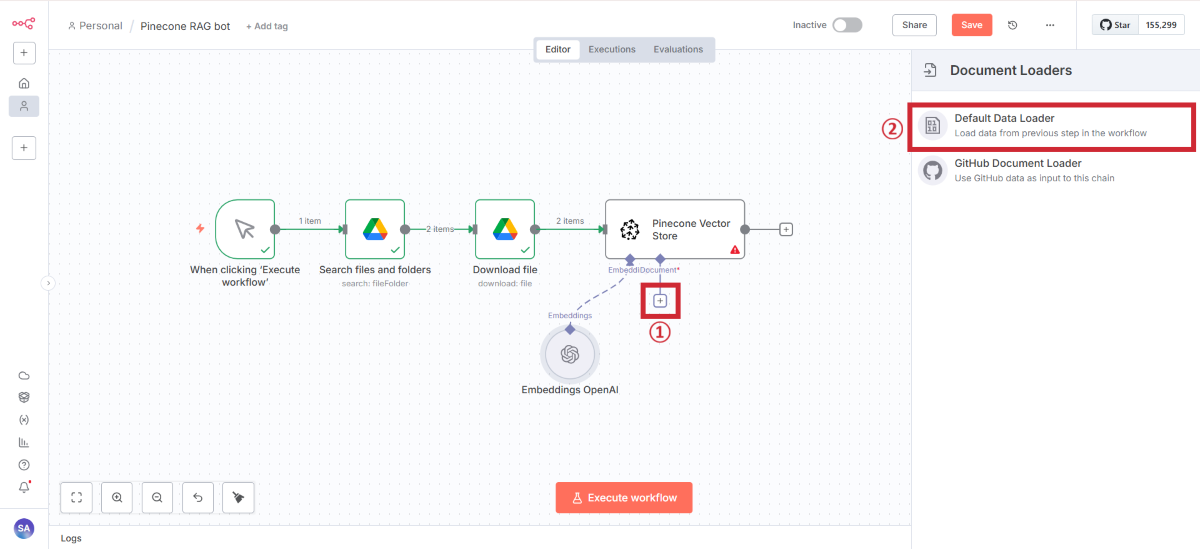Open the three-dots workflow options menu
The image size is (1200, 549).
coord(1049,25)
